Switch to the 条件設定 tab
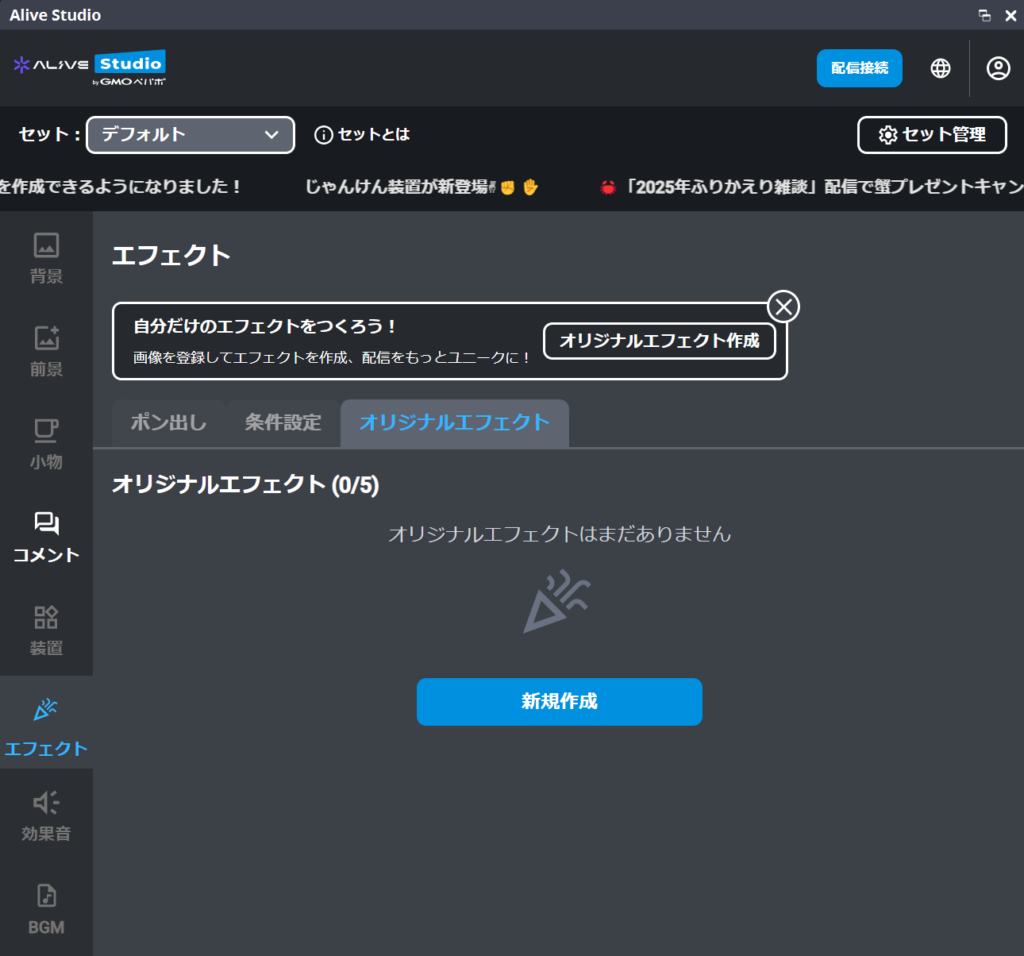The width and height of the screenshot is (1024, 956). coord(283,422)
